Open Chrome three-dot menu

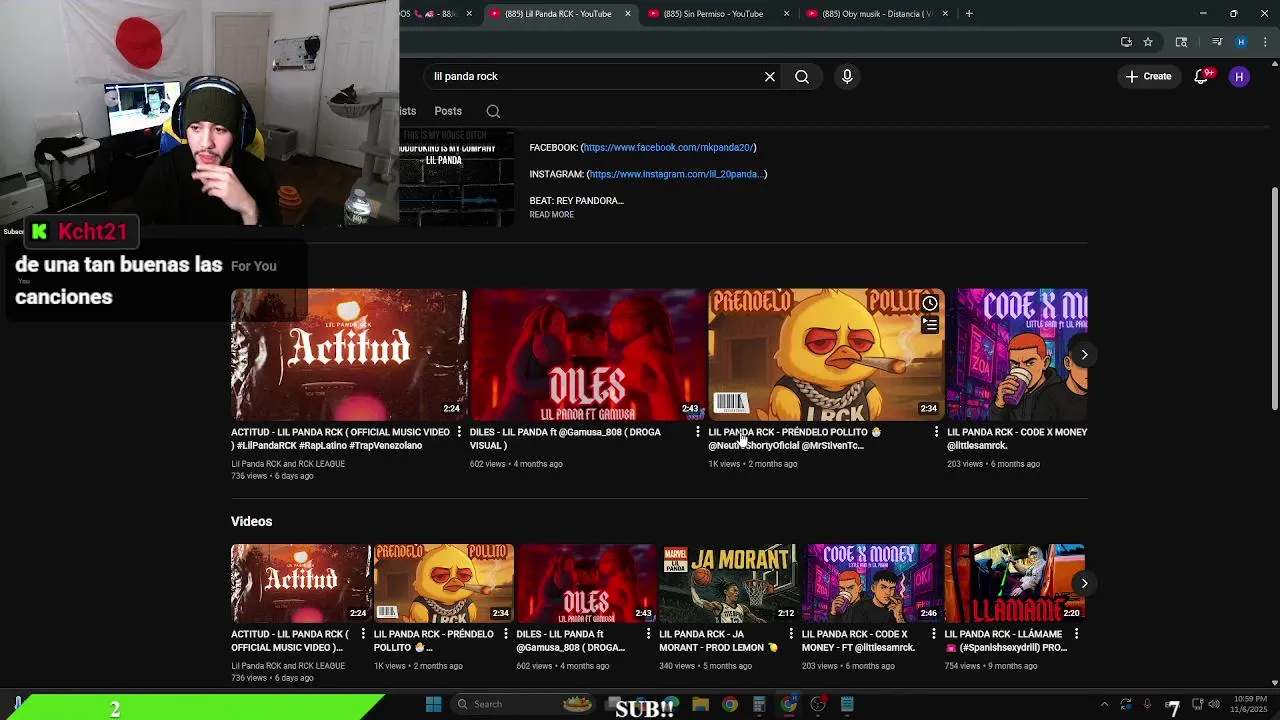point(1264,42)
